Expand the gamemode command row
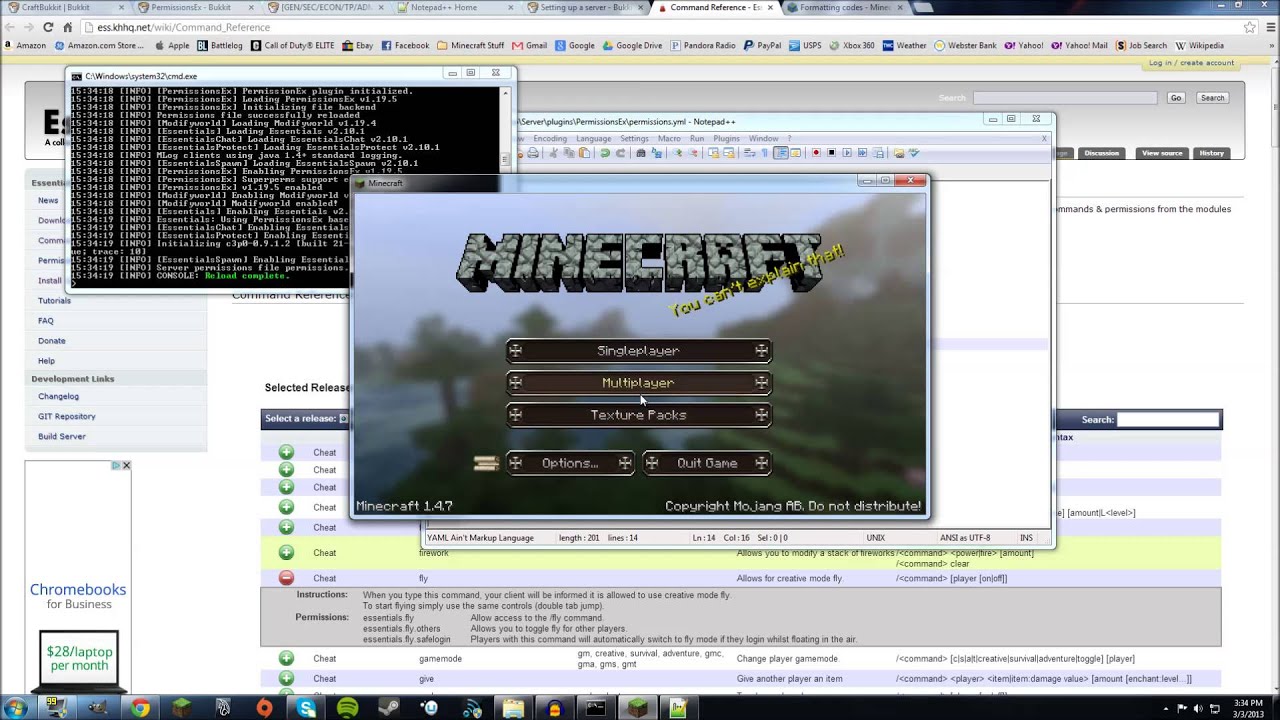Viewport: 1280px width, 720px height. (x=286, y=658)
